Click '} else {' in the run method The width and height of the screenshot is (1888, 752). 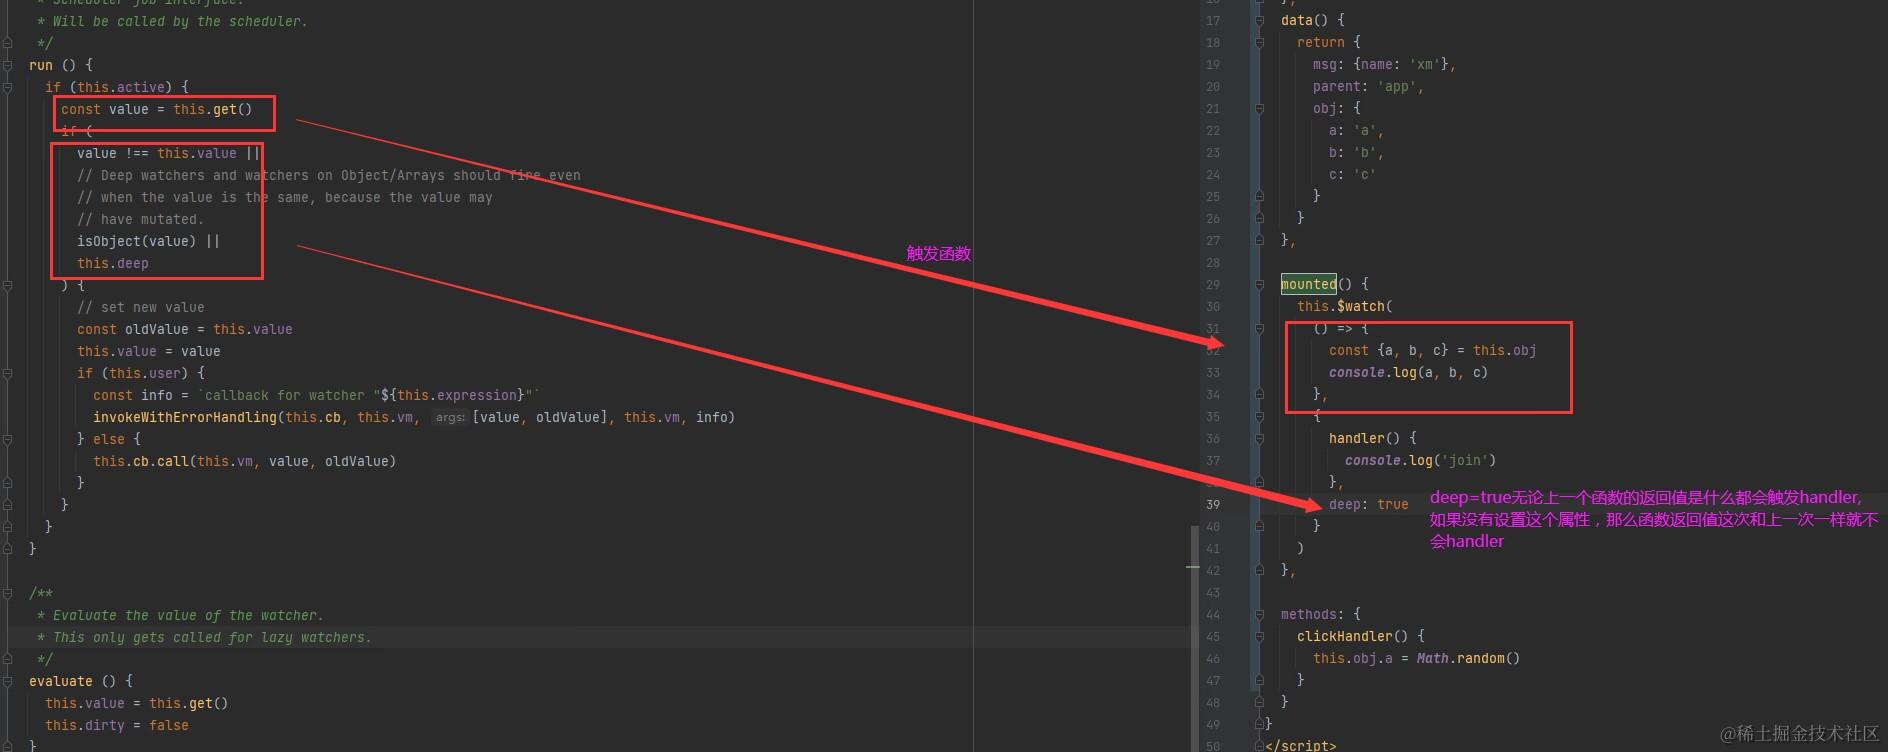[x=108, y=439]
